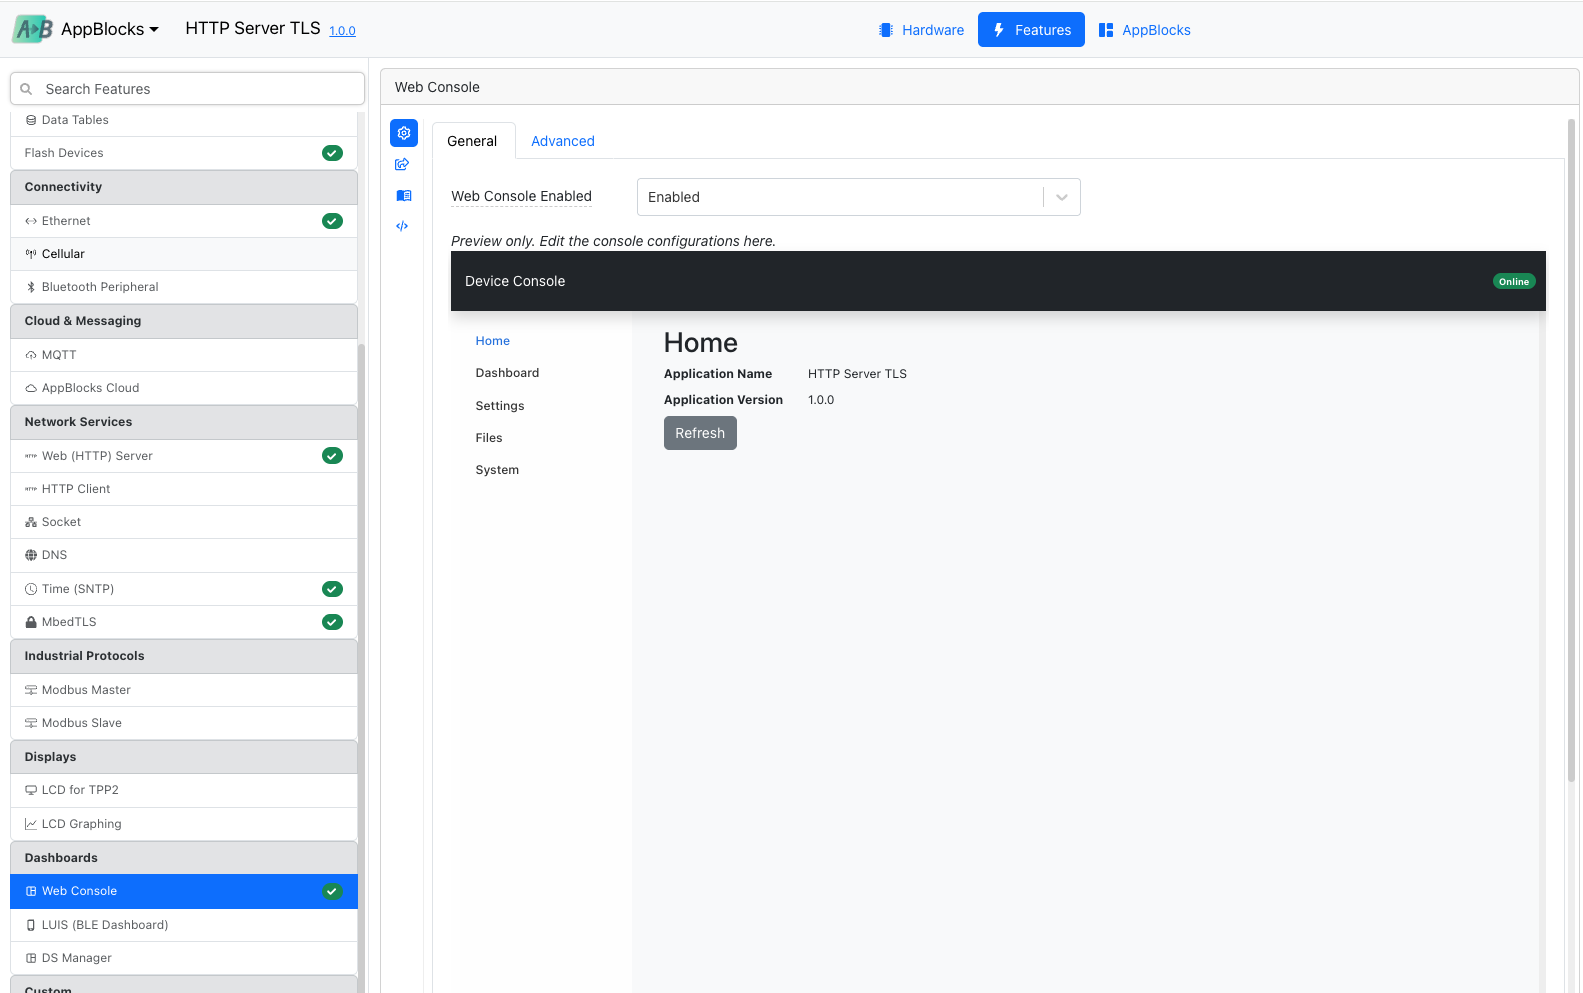The image size is (1583, 993).
Task: Click the Cellular antenna icon
Action: [31, 254]
